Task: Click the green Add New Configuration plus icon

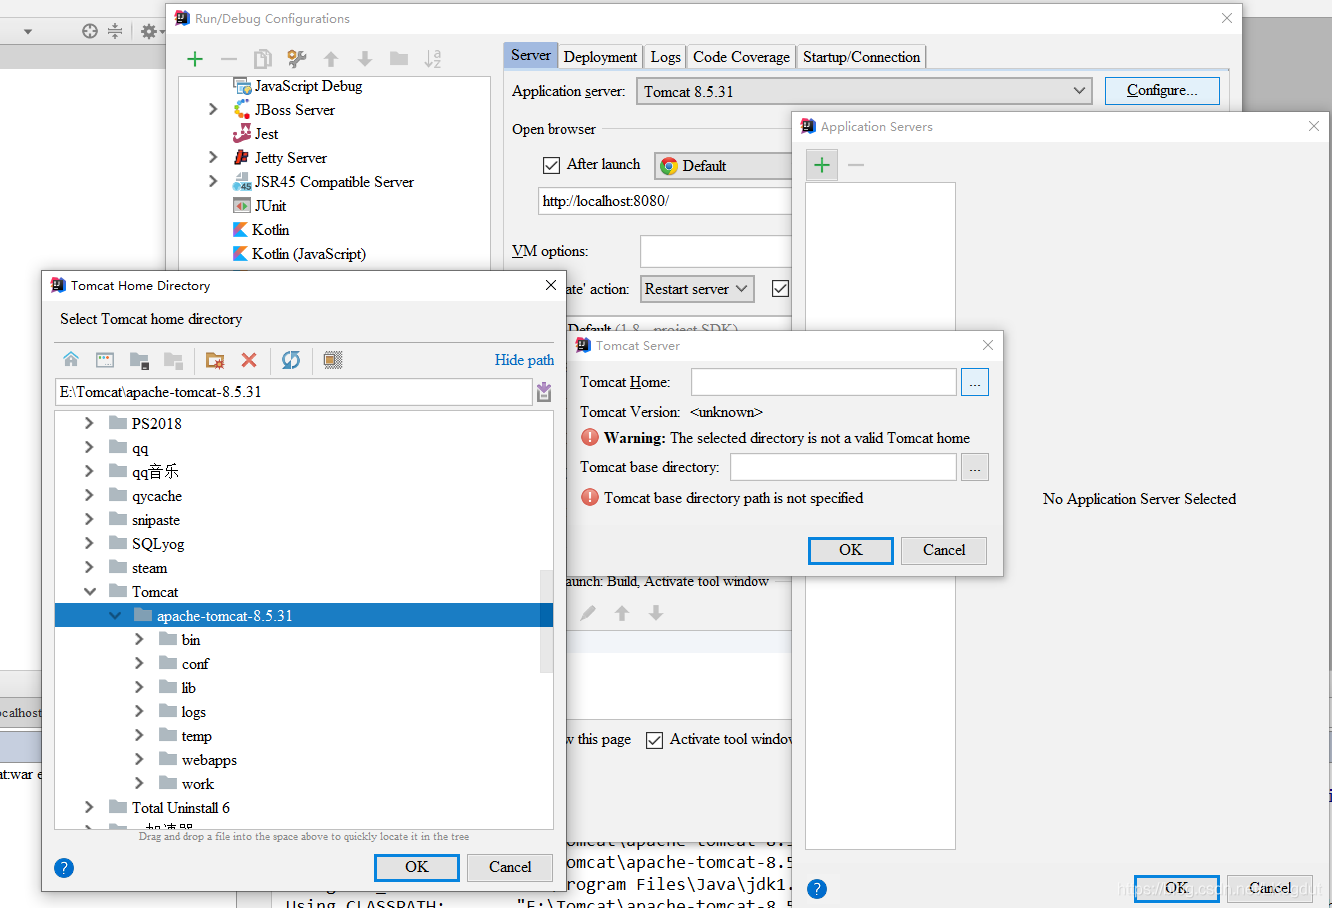Action: point(195,59)
